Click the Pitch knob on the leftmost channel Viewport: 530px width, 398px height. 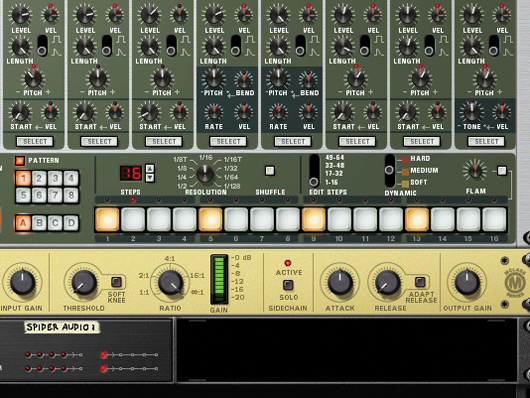tap(33, 78)
